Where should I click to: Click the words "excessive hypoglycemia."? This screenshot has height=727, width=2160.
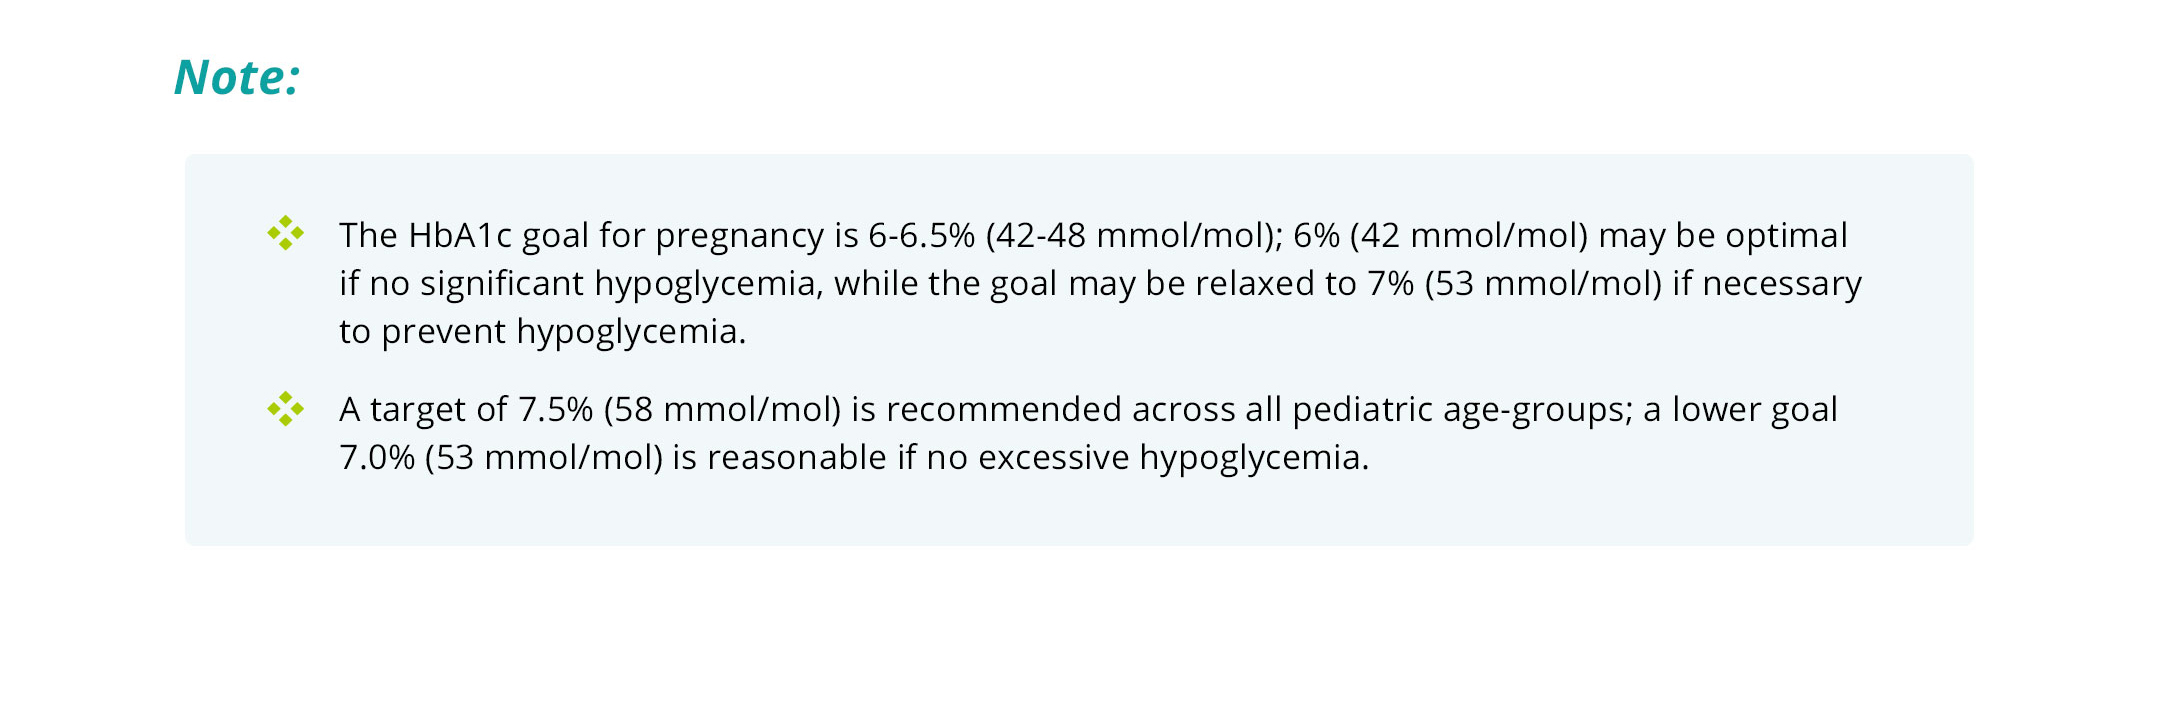[x=1173, y=458]
